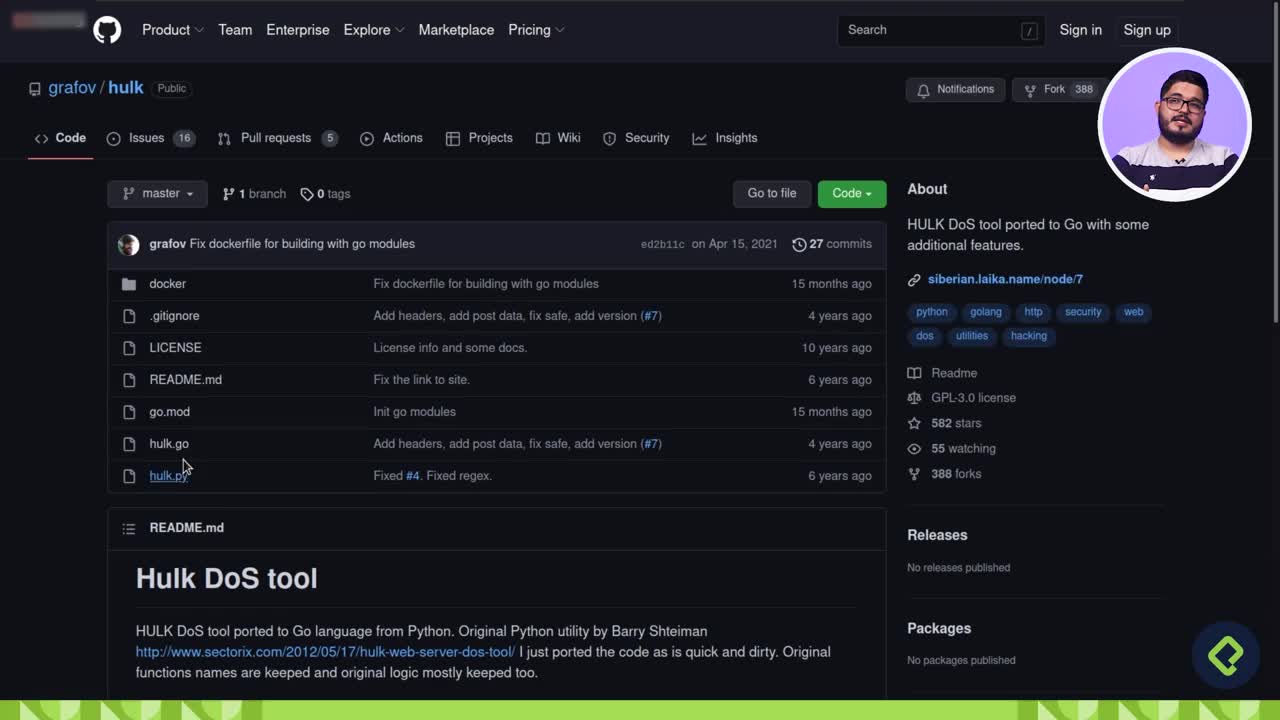View the 388 forks list
Screen dimensions: 1280x720
point(944,474)
